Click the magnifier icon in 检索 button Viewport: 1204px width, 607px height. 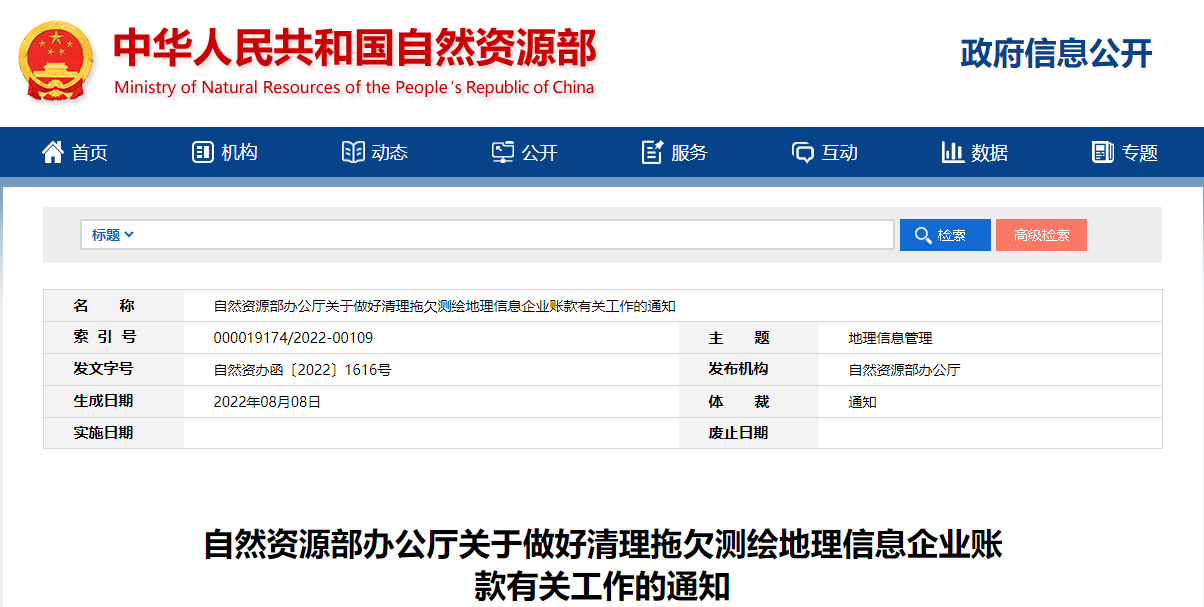(922, 235)
